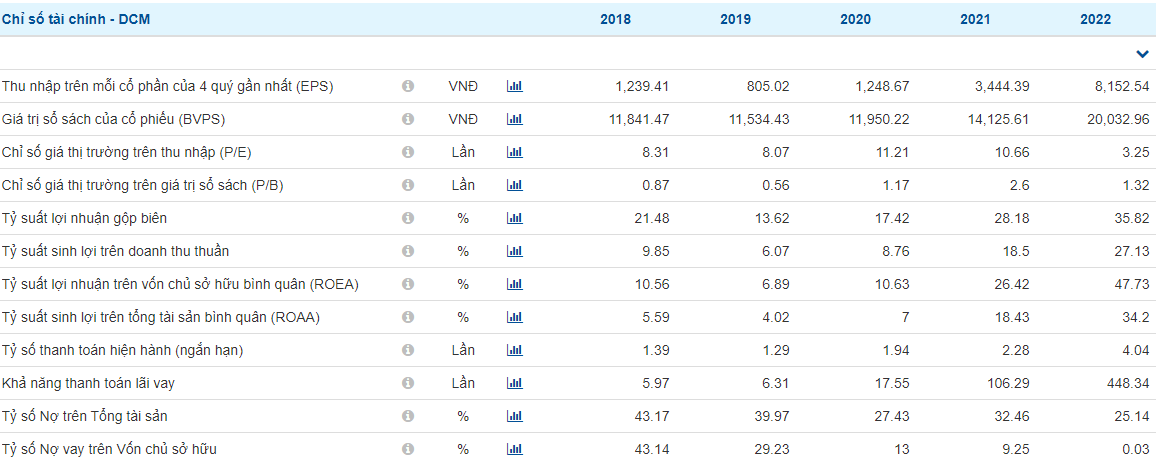The height and width of the screenshot is (467, 1156).
Task: Select the 2022 column header
Action: 1096,20
